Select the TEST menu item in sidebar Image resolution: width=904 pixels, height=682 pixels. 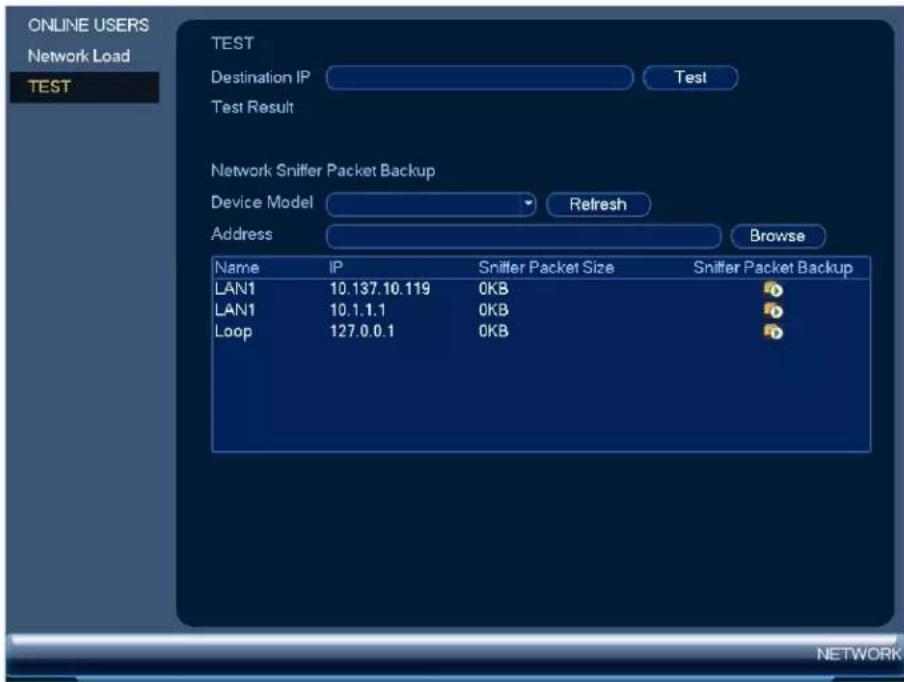click(84, 87)
